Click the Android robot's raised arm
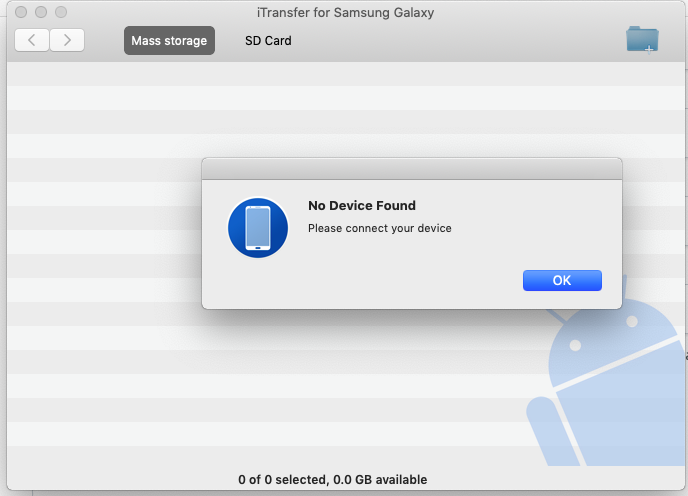This screenshot has height=496, width=688. pos(555,432)
